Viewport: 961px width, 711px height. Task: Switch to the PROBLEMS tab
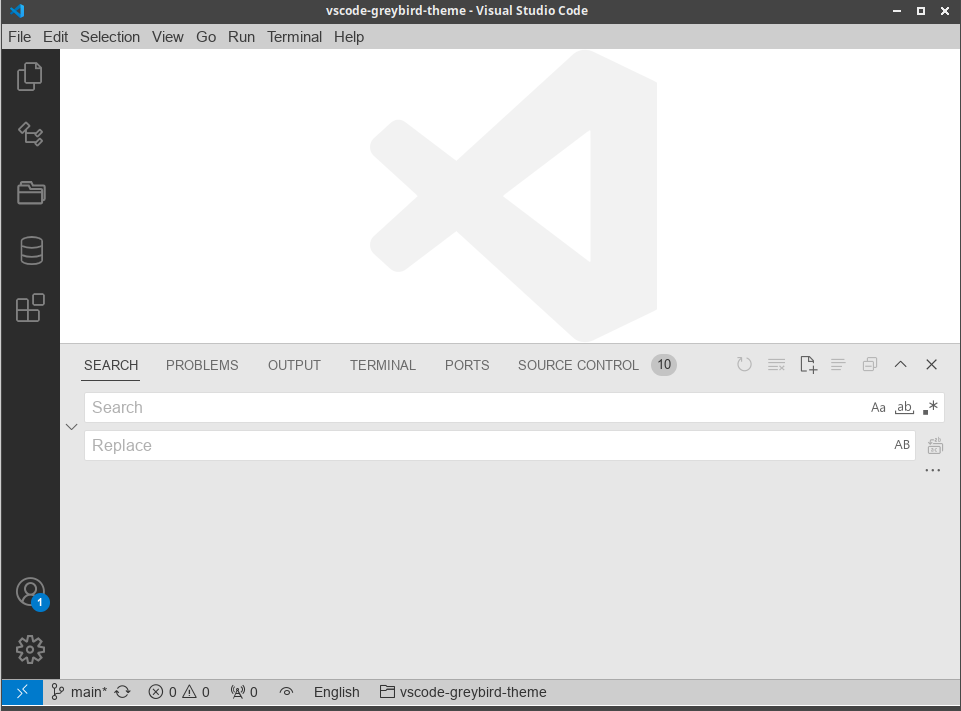(x=202, y=365)
